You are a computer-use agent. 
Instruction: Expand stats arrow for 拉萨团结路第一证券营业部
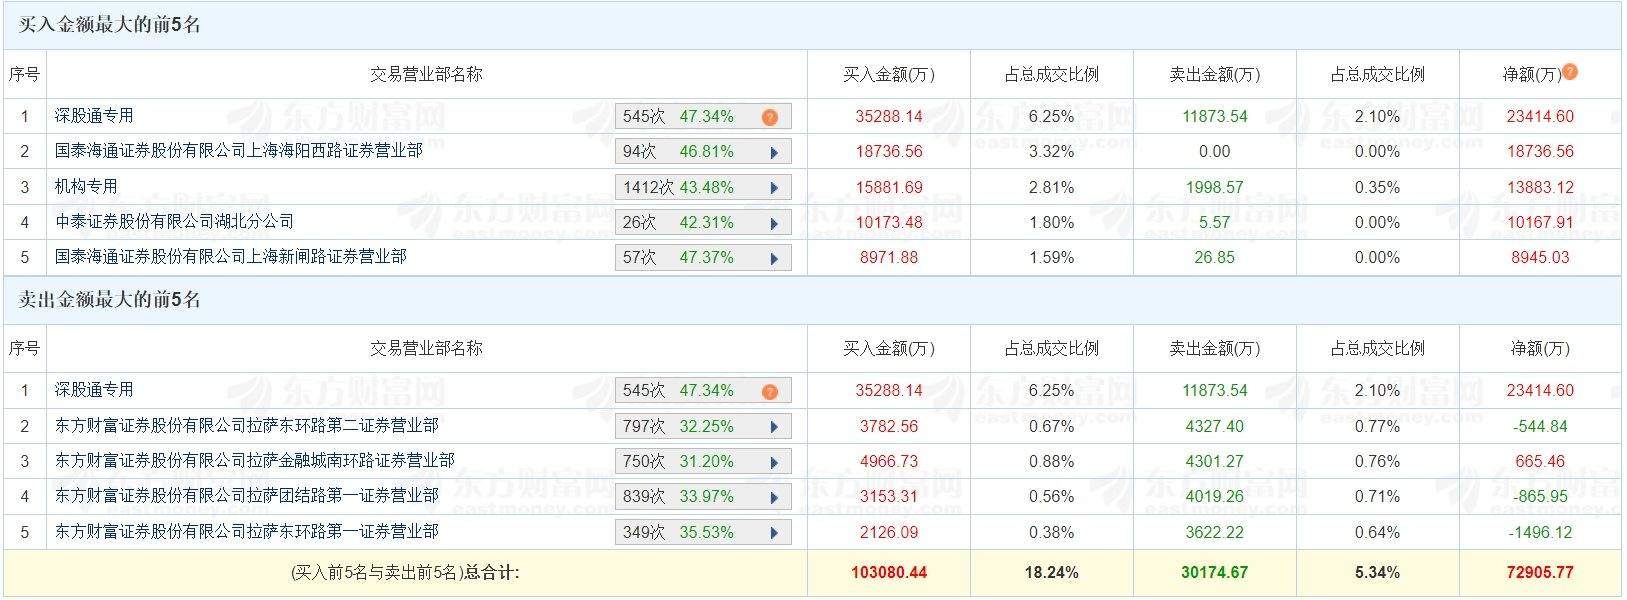774,497
